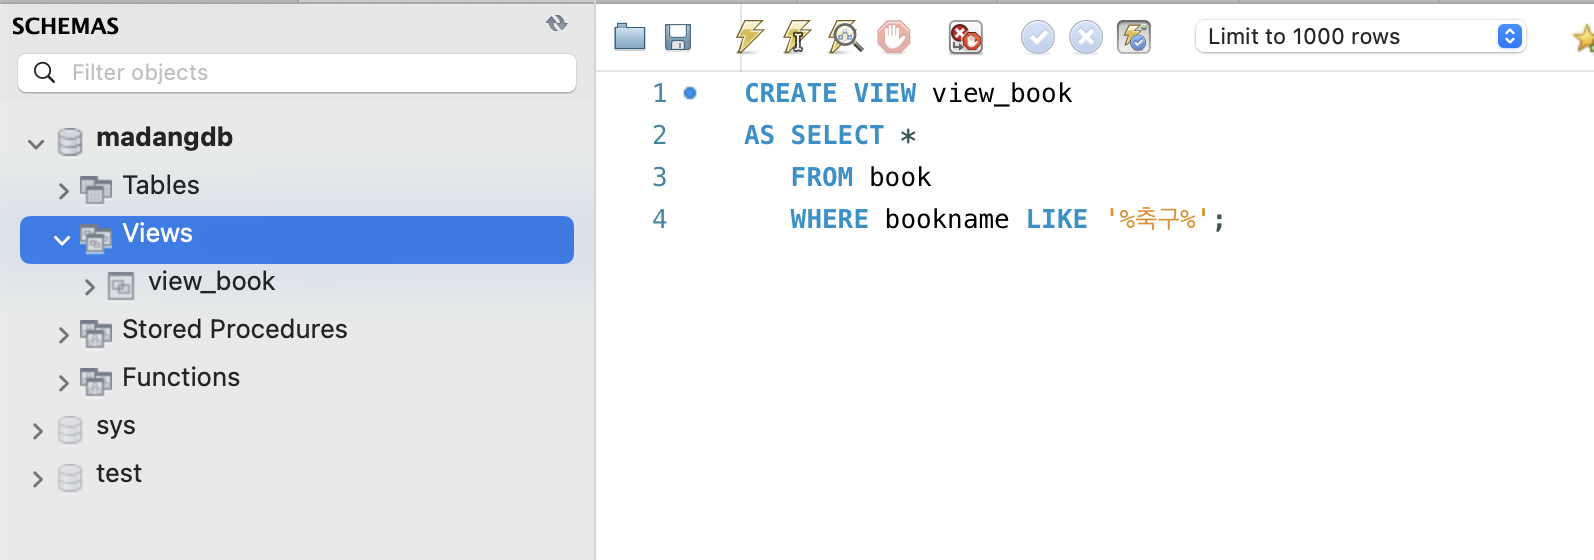Viewport: 1594px width, 560px height.
Task: Click line number 3 in the gutter
Action: click(x=659, y=177)
